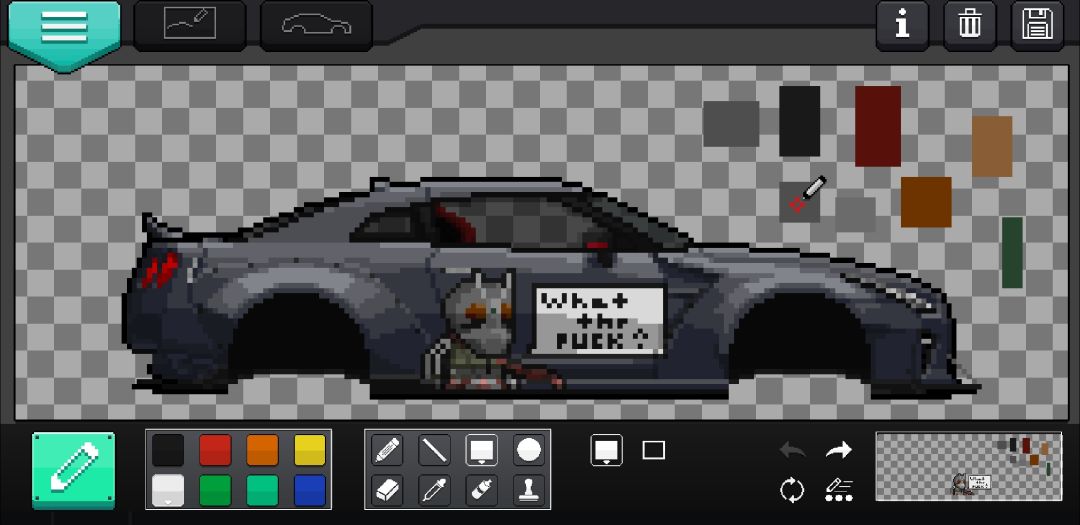Pick the yellow palette color
This screenshot has width=1080, height=525.
(310, 450)
